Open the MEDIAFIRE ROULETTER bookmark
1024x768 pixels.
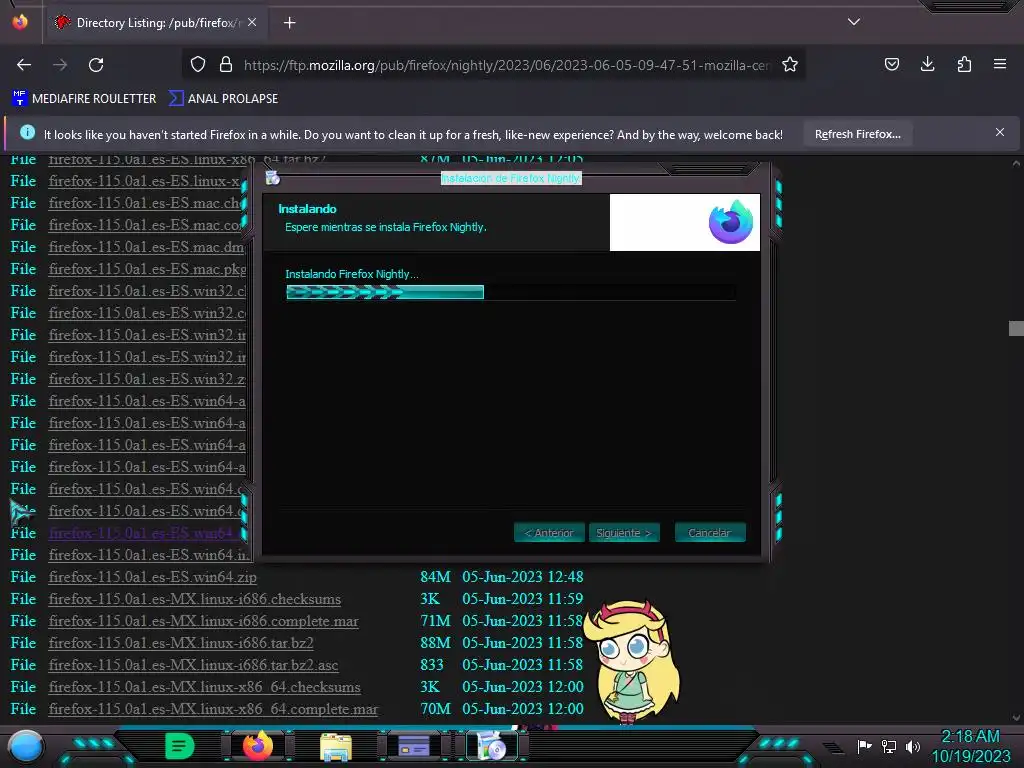(x=84, y=99)
